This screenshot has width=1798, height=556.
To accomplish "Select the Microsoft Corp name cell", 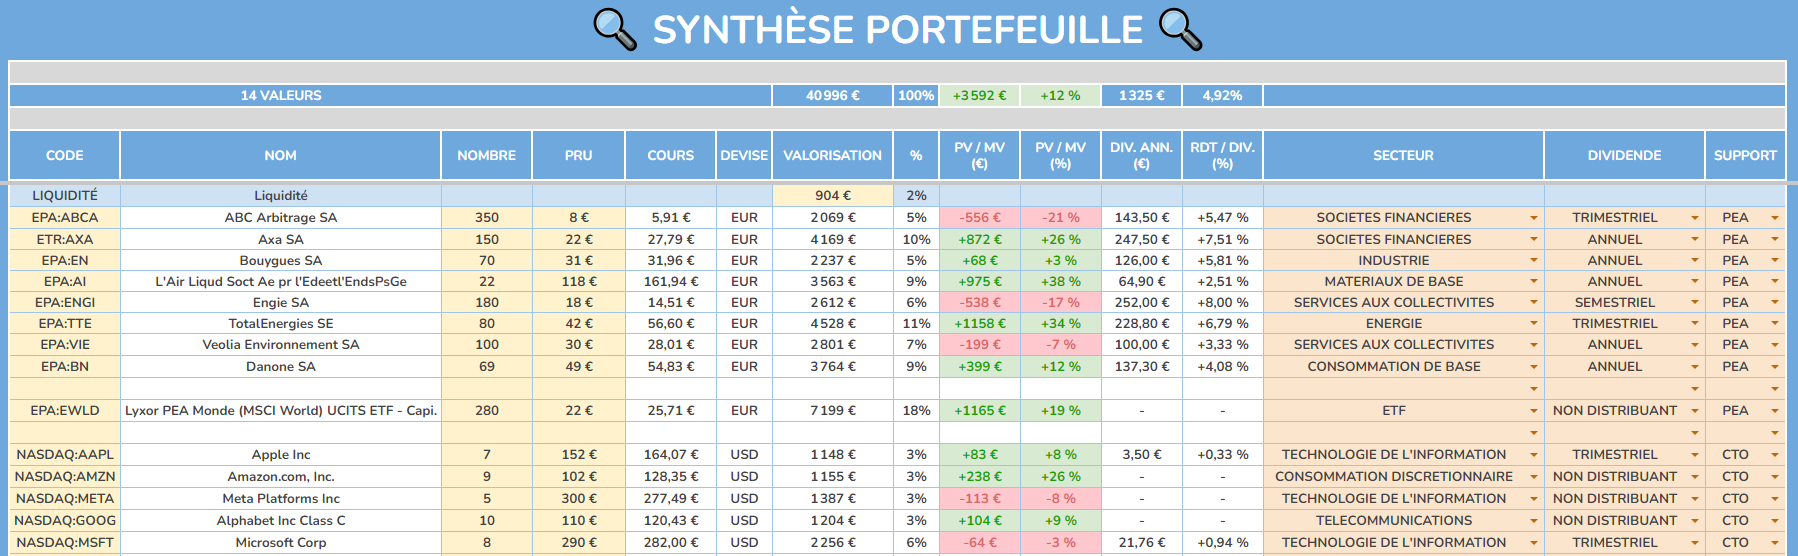I will (x=281, y=543).
